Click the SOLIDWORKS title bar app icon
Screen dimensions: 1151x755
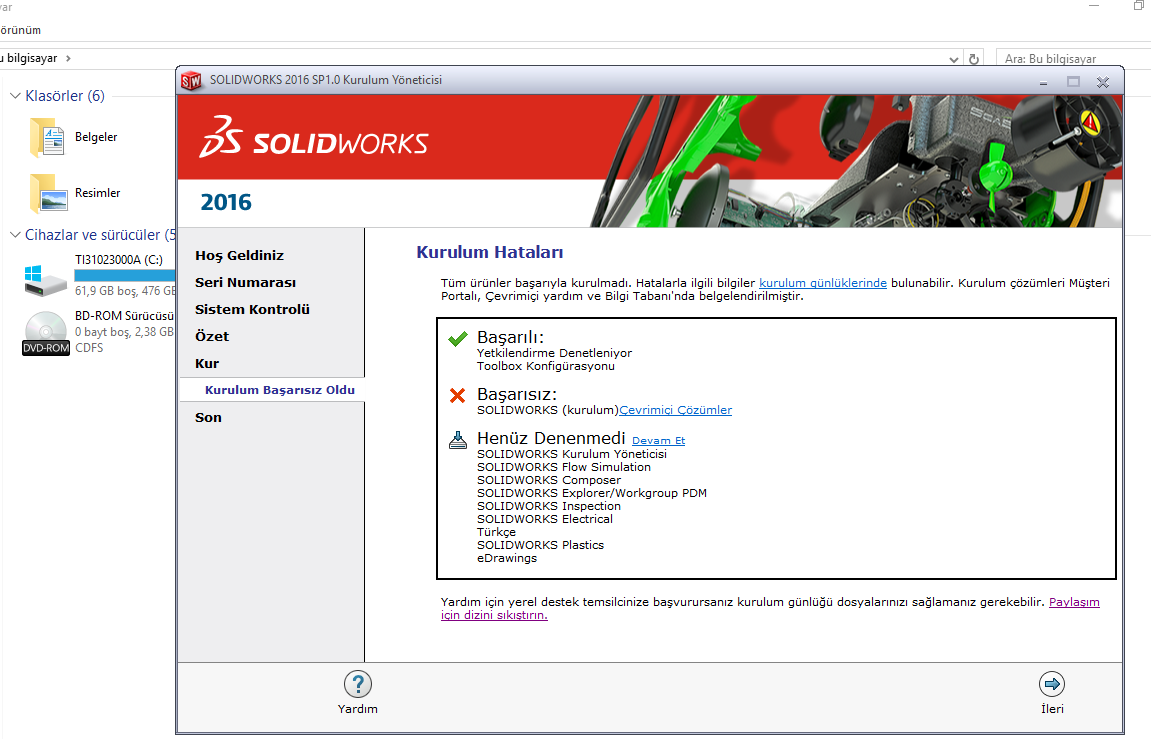click(191, 81)
